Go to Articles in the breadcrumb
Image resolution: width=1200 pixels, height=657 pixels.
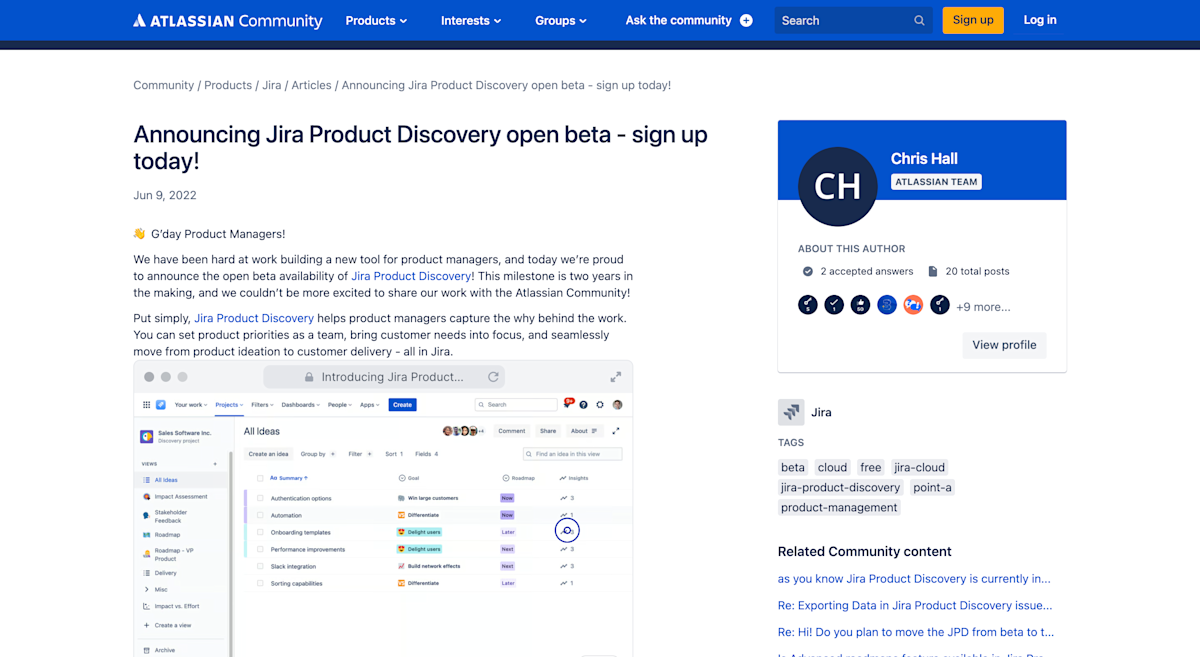311,85
